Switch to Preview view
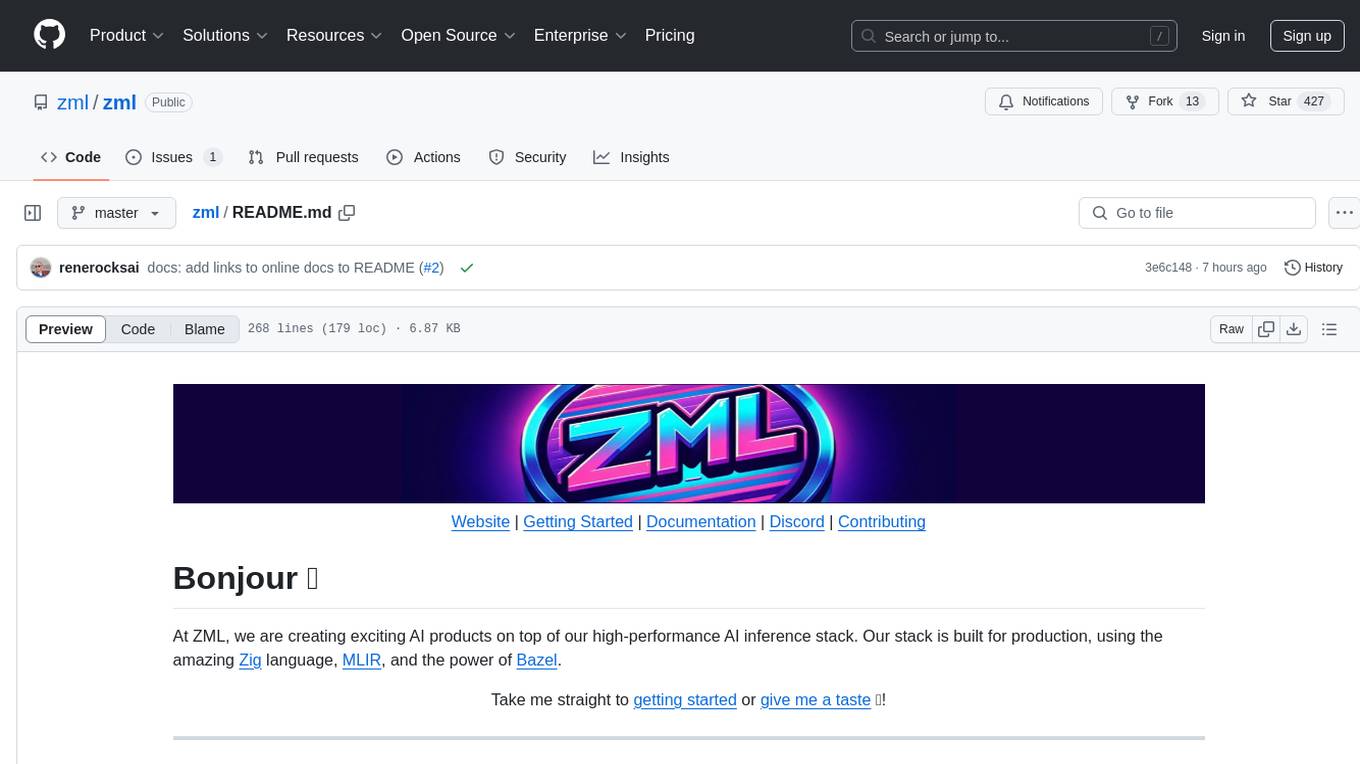The width and height of the screenshot is (1360, 764). pyautogui.click(x=66, y=329)
